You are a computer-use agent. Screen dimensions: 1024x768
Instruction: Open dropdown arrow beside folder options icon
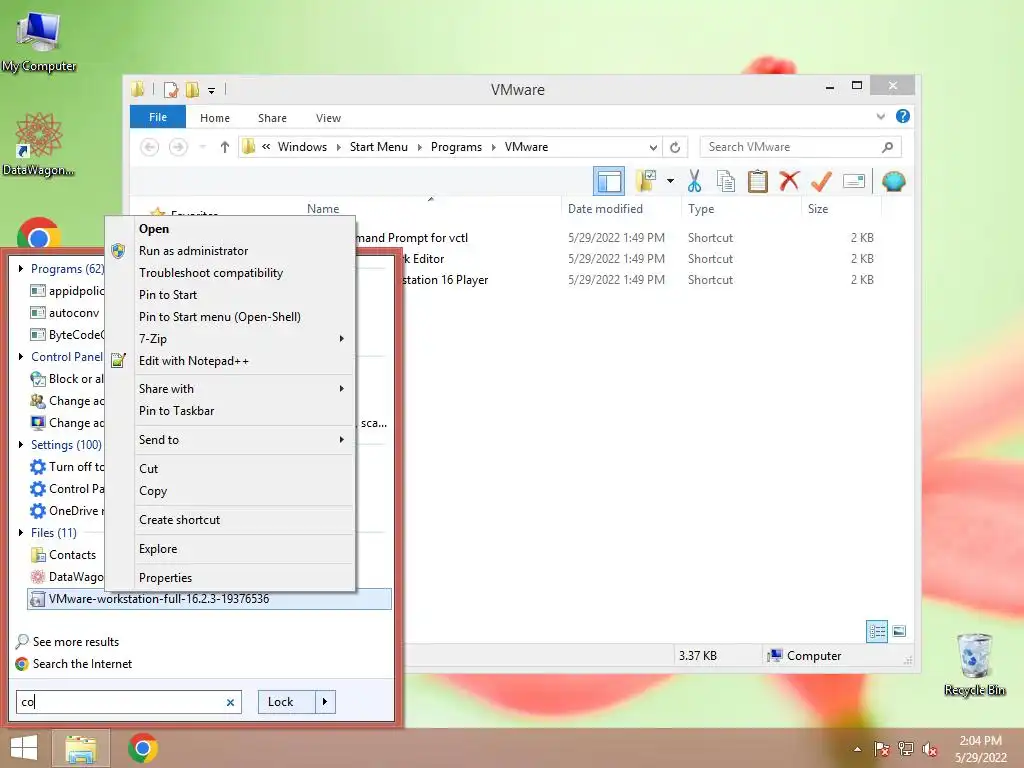coord(671,181)
